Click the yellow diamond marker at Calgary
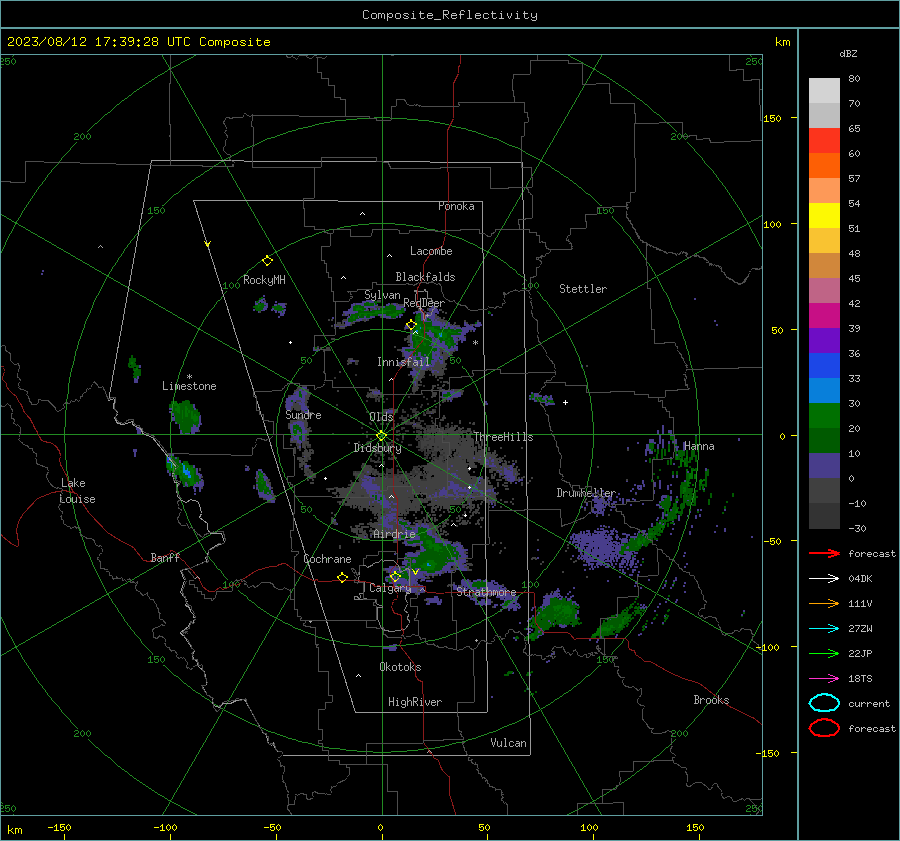Viewport: 900px width, 841px height. 395,576
